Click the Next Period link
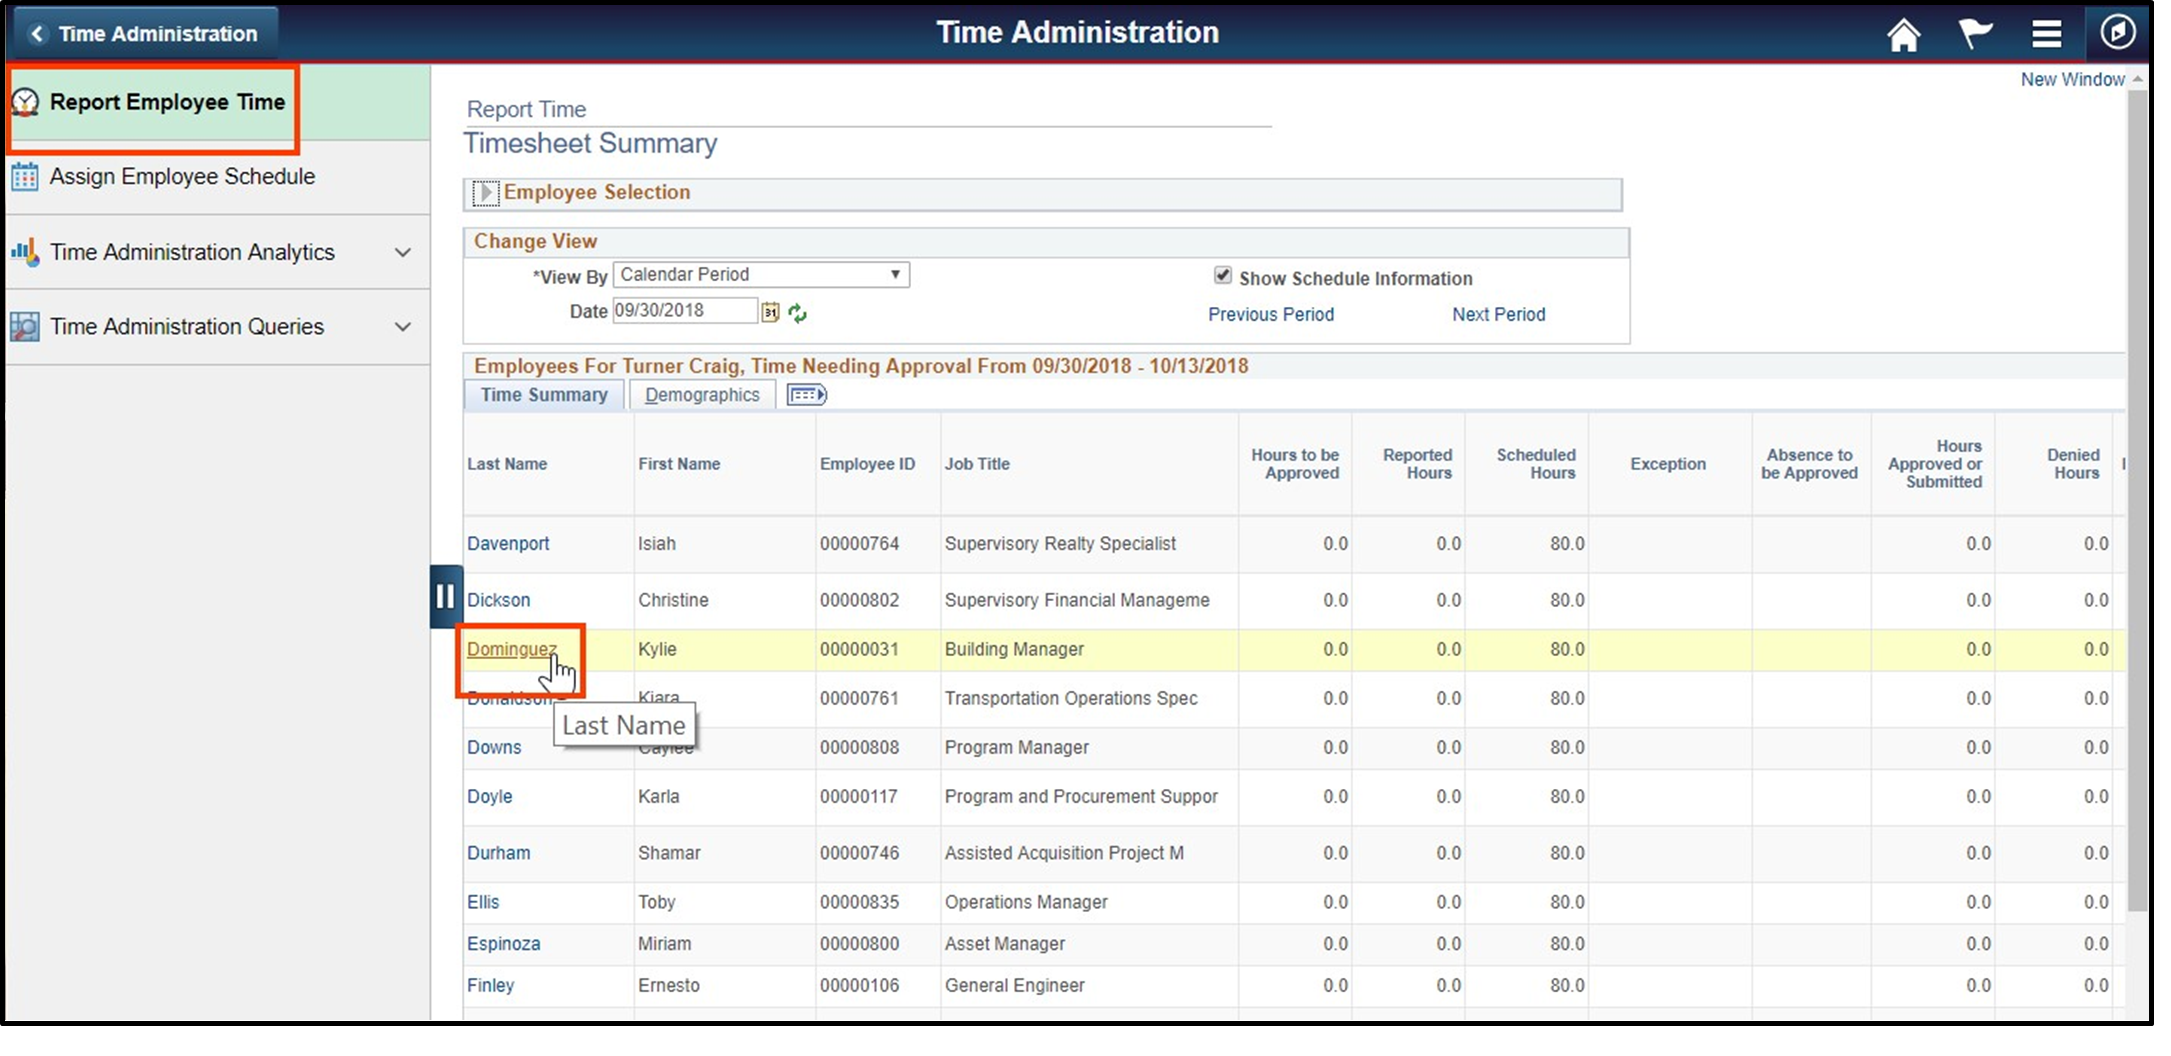The height and width of the screenshot is (1056, 2171). point(1497,314)
